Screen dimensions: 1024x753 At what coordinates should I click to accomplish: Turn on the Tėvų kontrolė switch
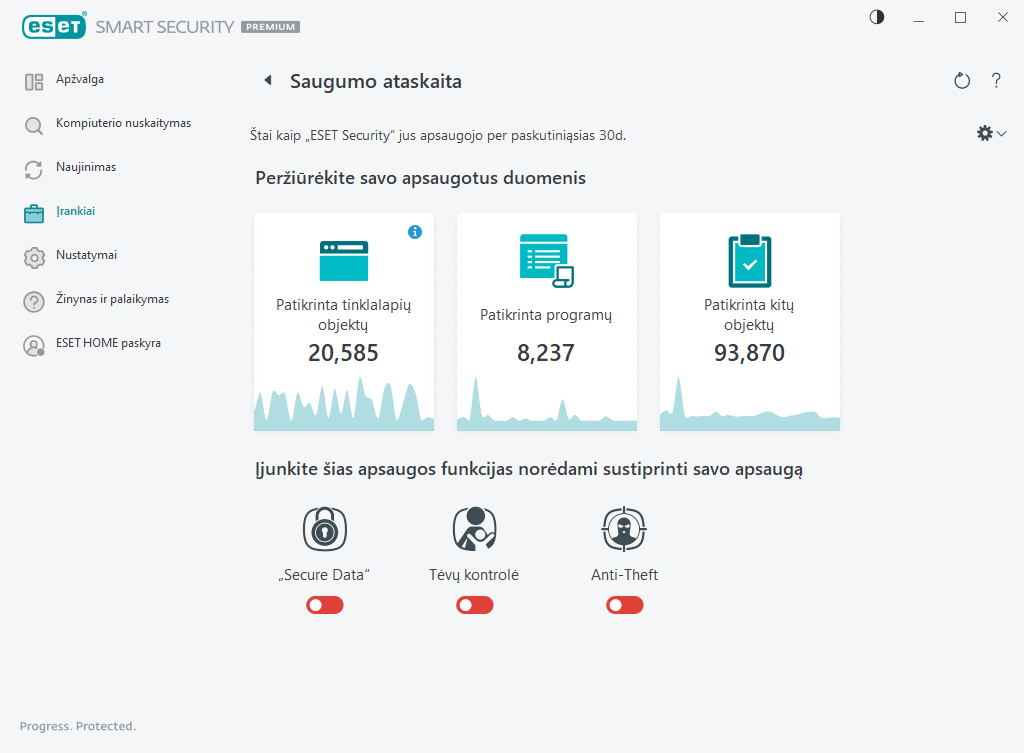click(475, 605)
